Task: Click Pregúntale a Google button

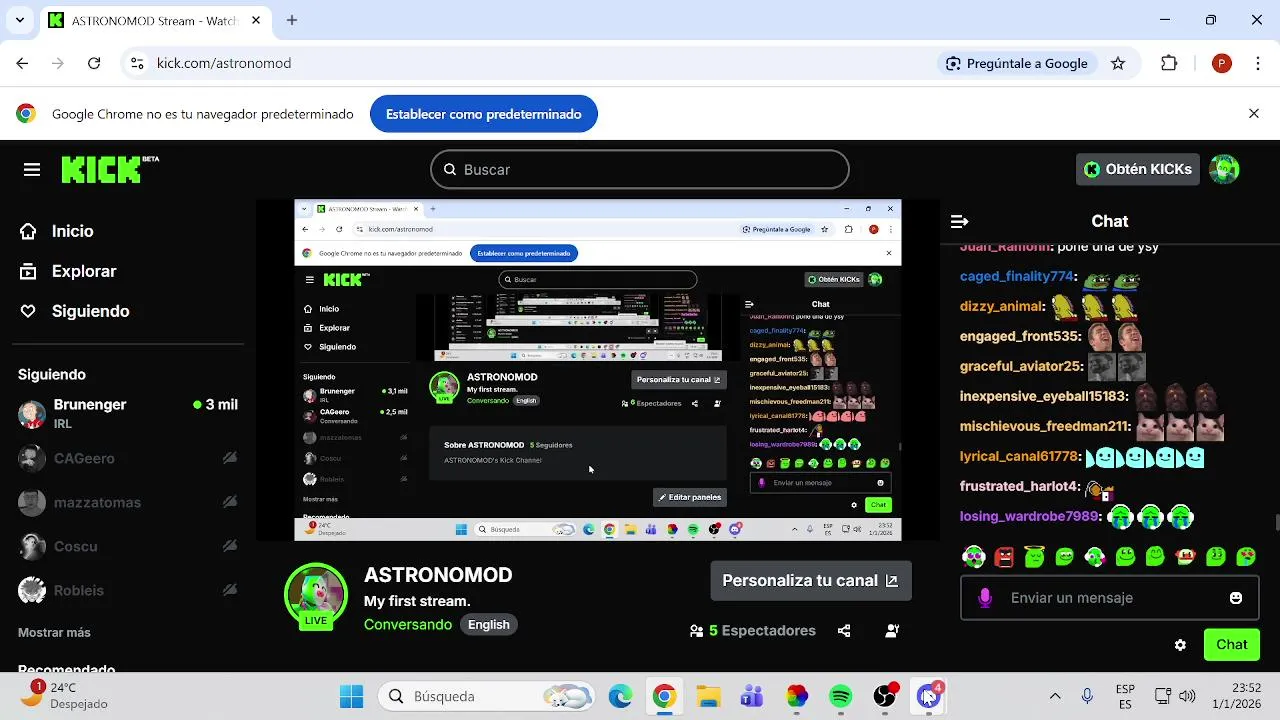Action: 1016,63
